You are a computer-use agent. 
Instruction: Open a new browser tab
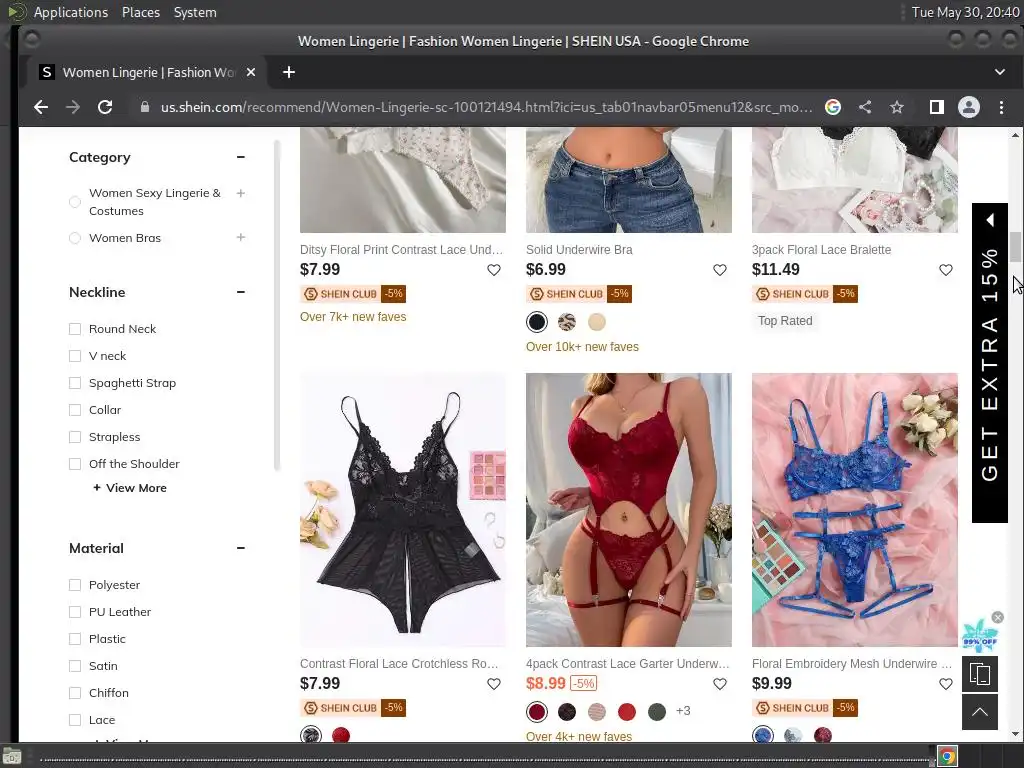pyautogui.click(x=289, y=72)
